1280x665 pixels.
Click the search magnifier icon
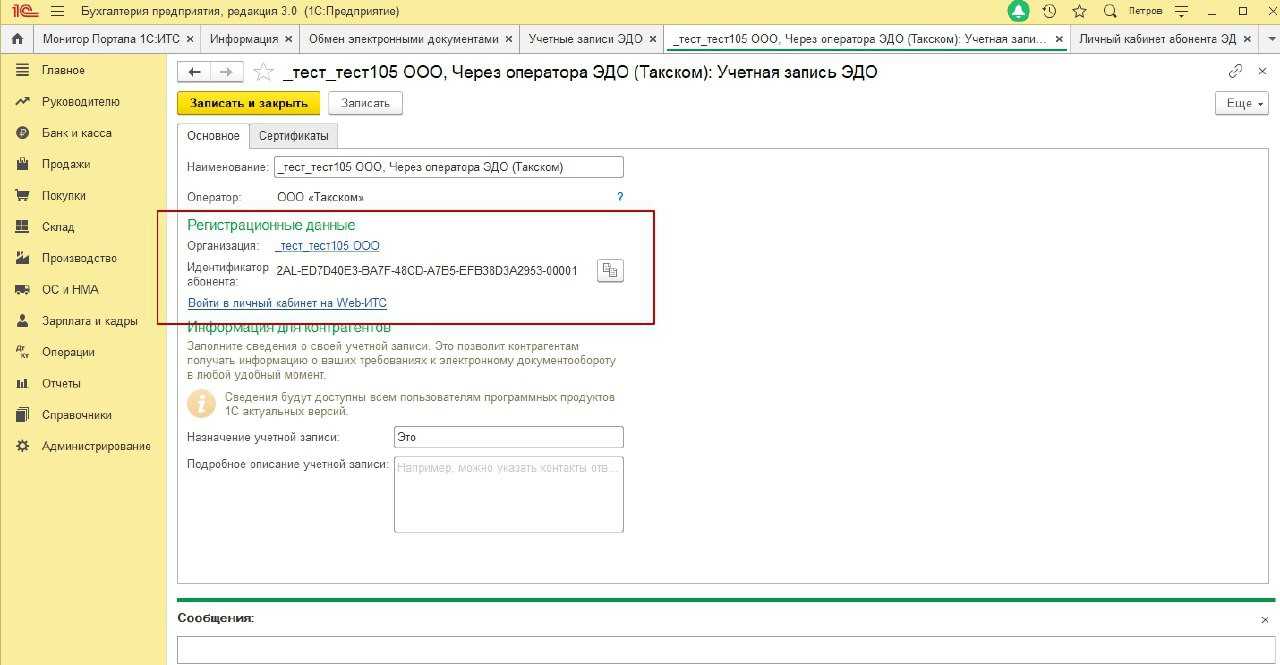point(1110,11)
